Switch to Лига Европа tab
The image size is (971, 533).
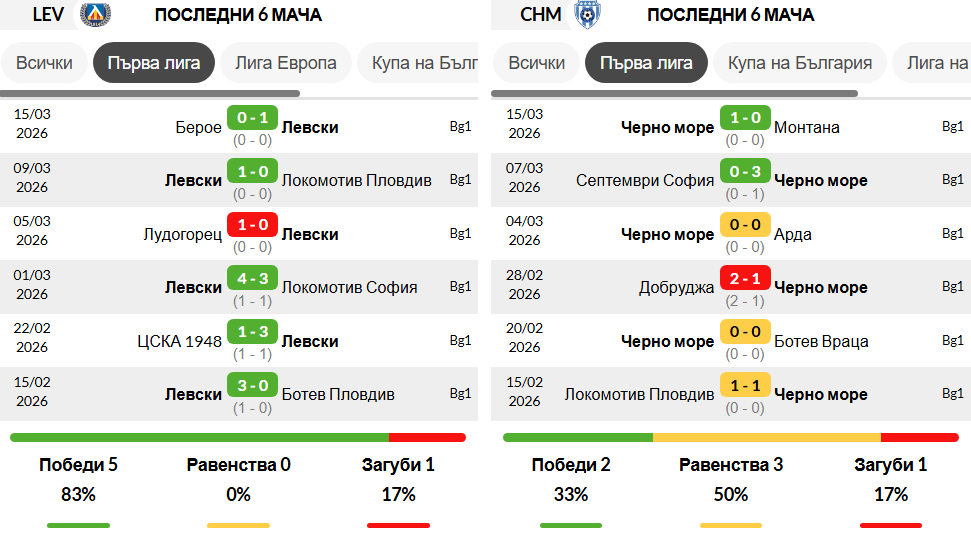[x=286, y=62]
